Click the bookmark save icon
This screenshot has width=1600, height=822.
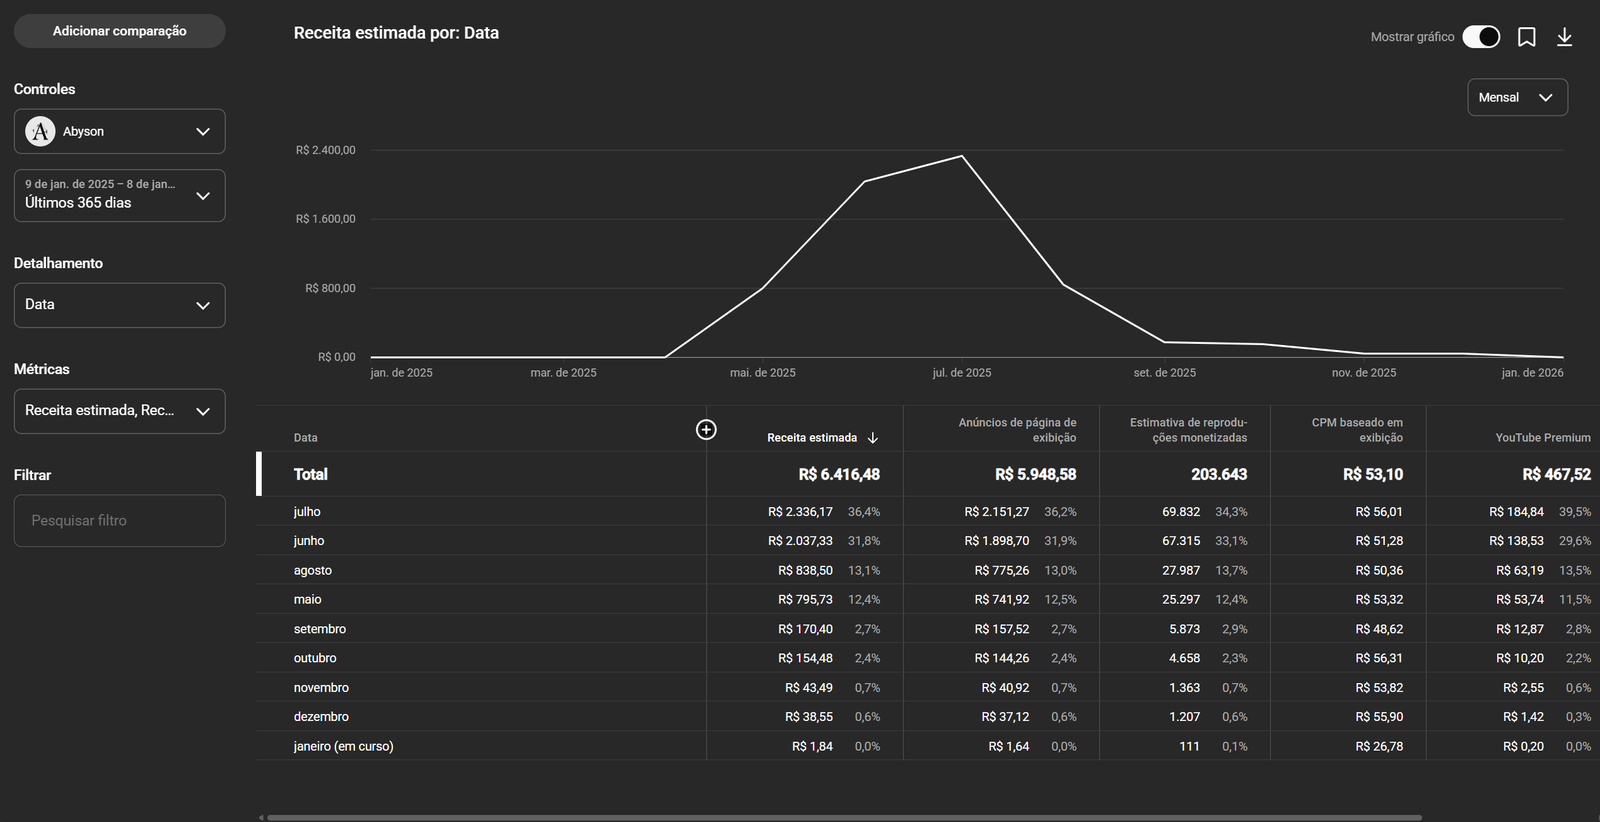click(1526, 37)
